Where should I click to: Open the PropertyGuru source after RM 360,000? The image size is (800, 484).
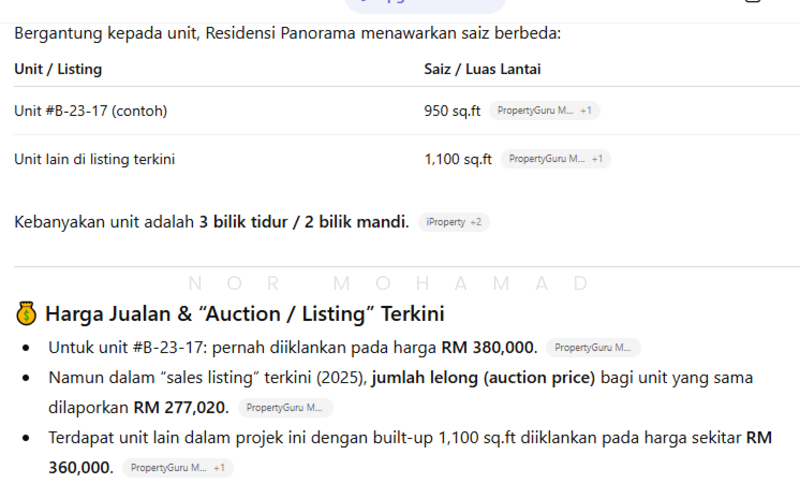pyautogui.click(x=179, y=468)
